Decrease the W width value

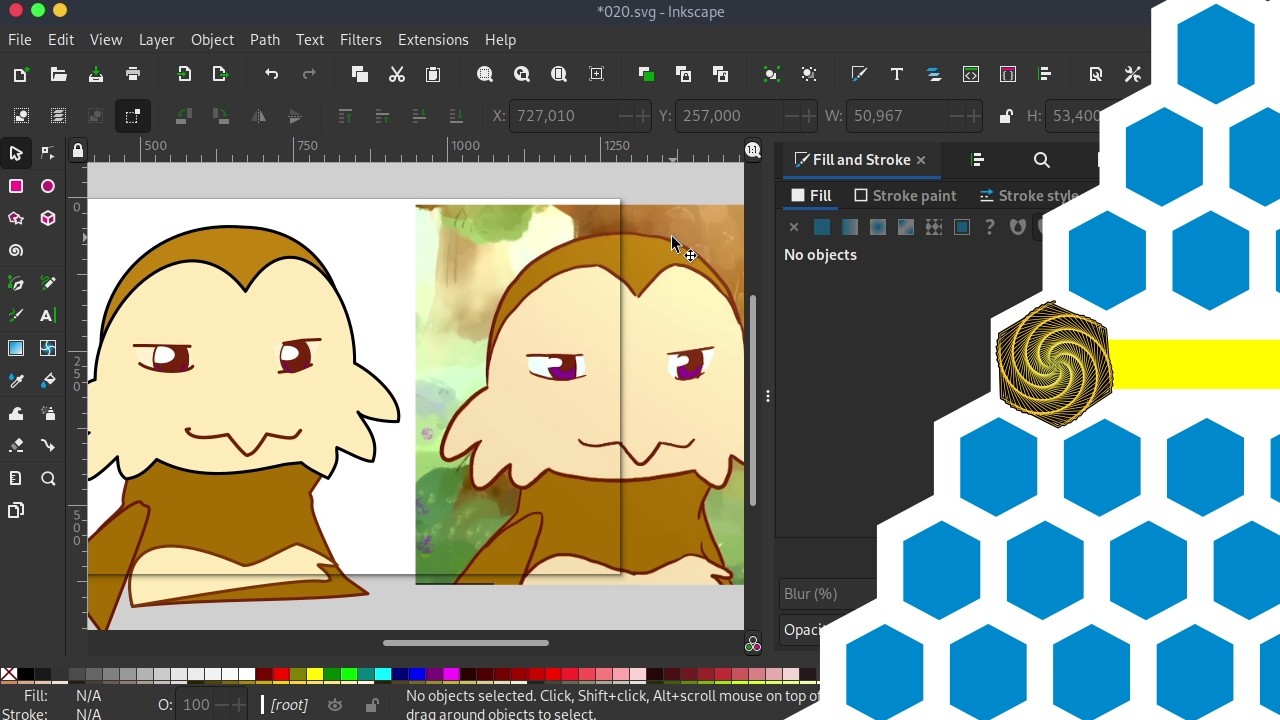(x=957, y=116)
